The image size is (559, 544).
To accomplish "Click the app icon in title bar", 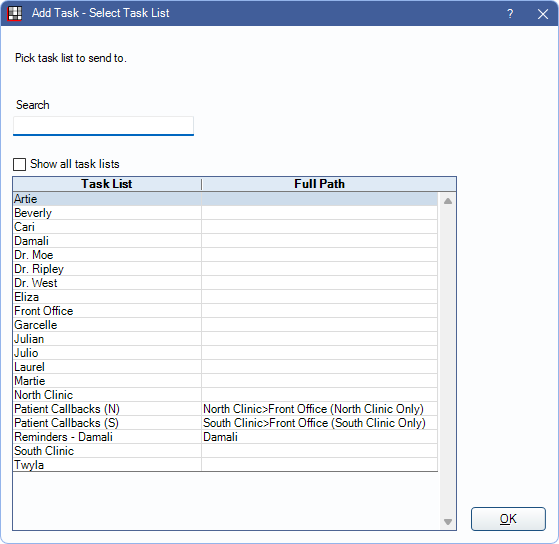I will point(15,14).
